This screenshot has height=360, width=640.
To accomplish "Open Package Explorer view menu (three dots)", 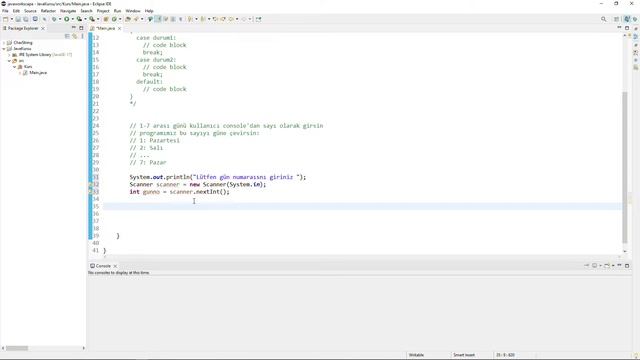I will [x=82, y=36].
